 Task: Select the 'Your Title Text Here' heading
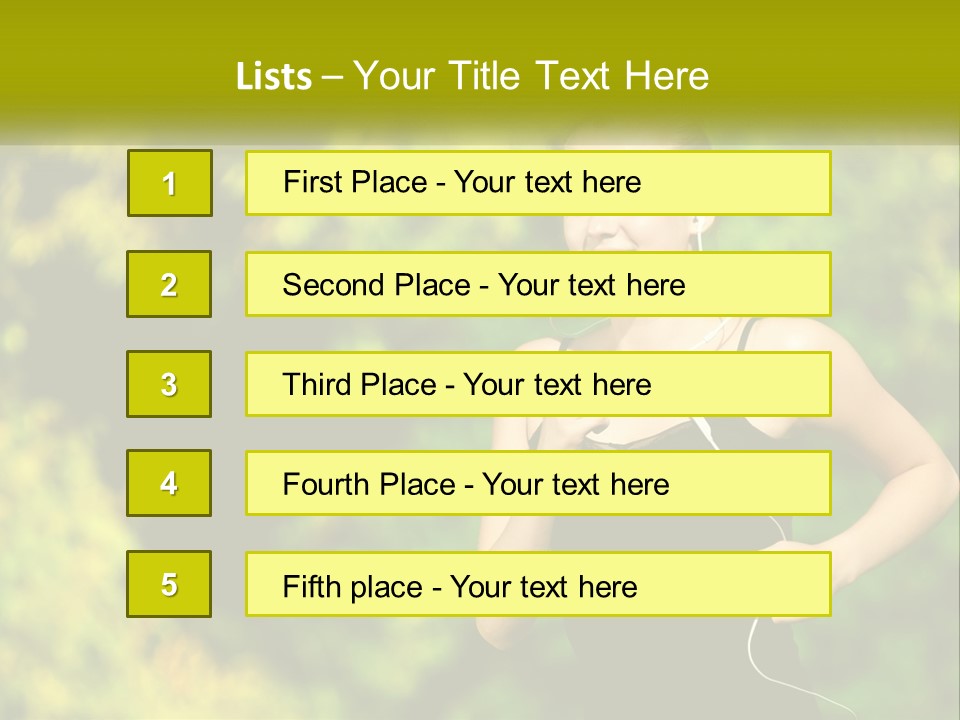click(x=531, y=77)
